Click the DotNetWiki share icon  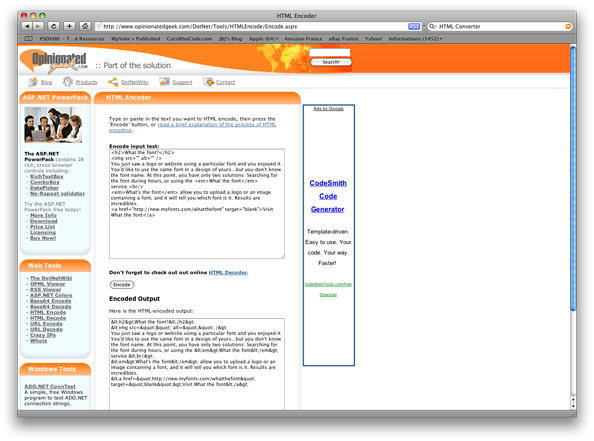click(x=113, y=82)
